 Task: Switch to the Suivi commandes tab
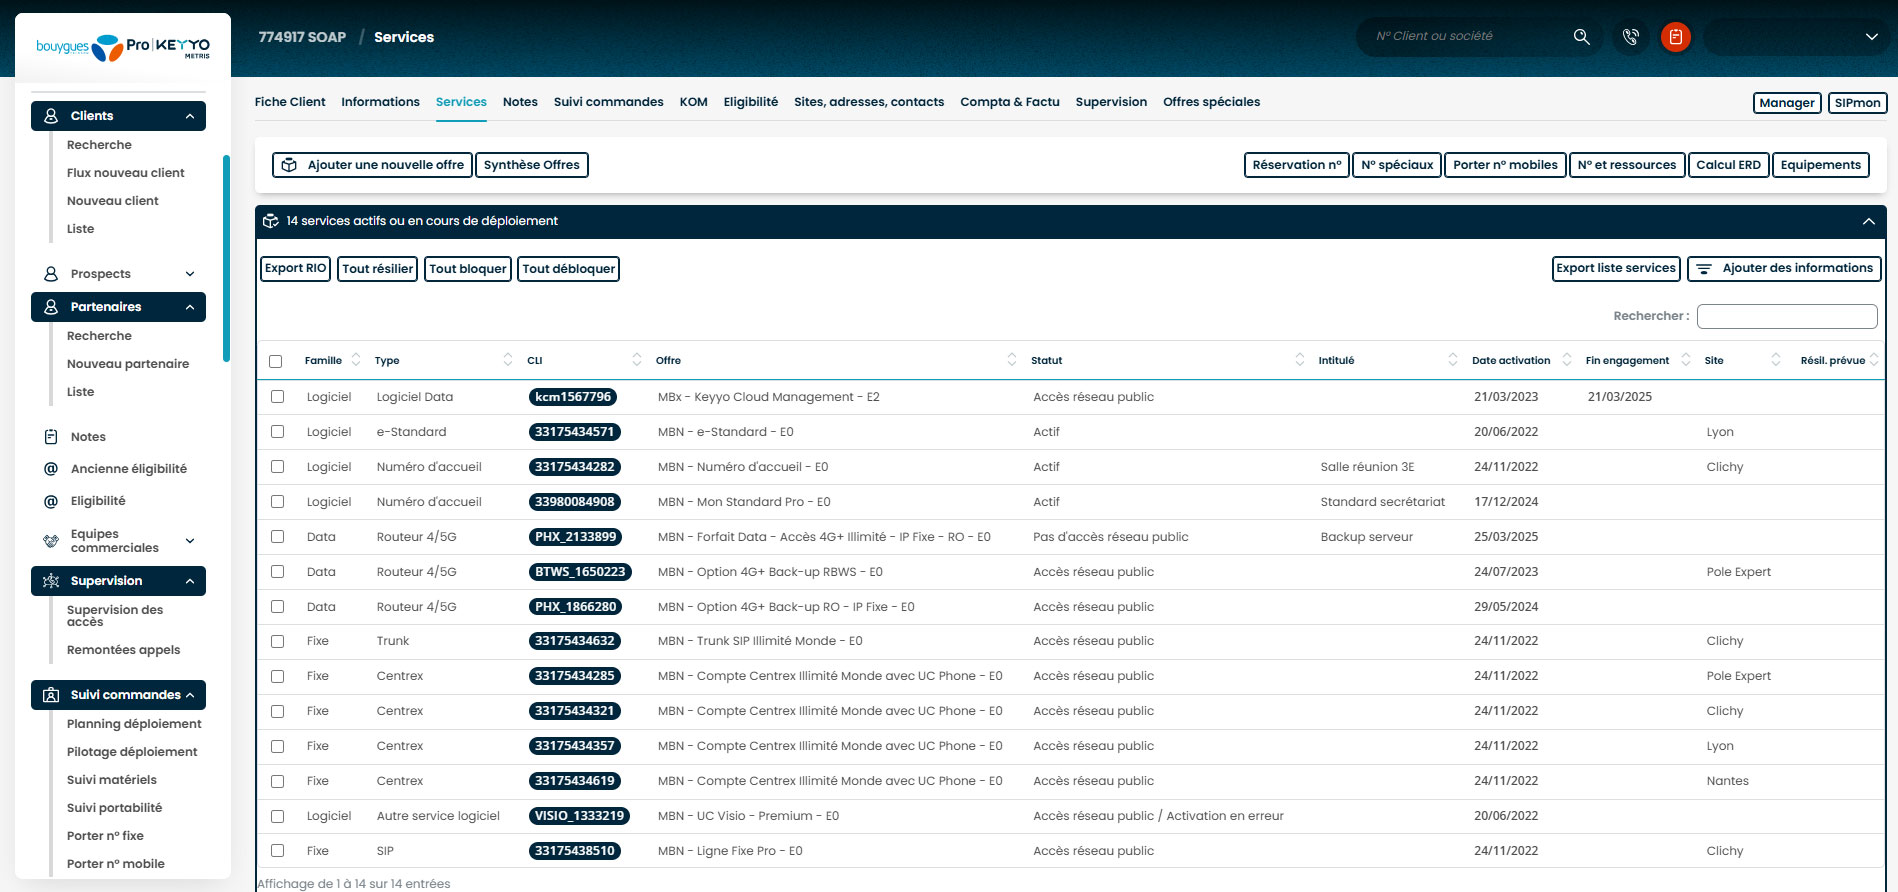click(608, 102)
